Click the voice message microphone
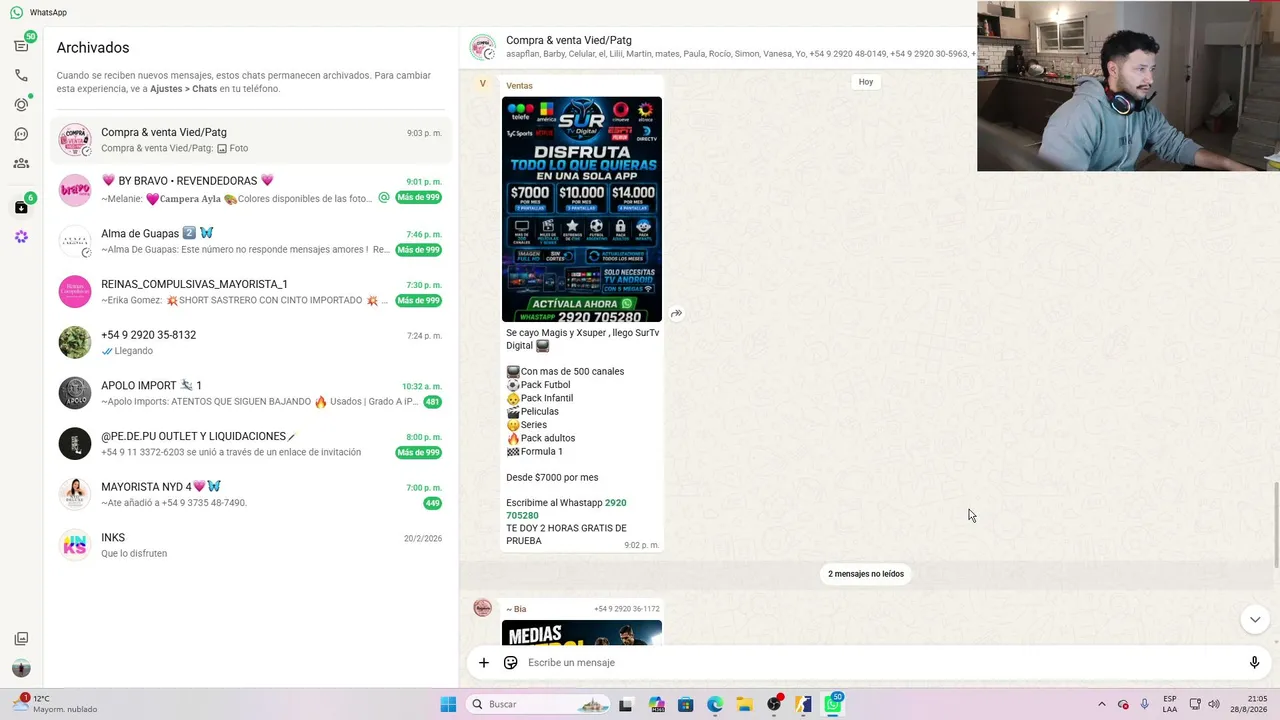The width and height of the screenshot is (1280, 720). click(1254, 662)
